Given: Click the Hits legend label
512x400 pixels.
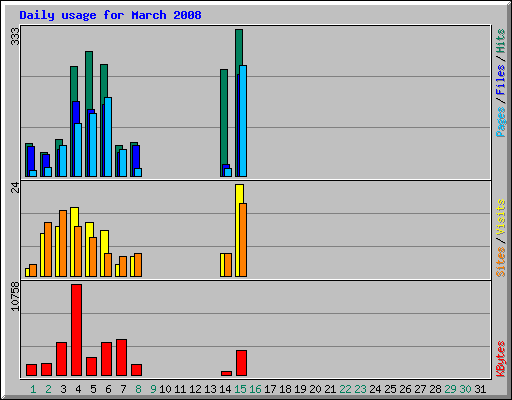Looking at the screenshot, I should coord(501,41).
